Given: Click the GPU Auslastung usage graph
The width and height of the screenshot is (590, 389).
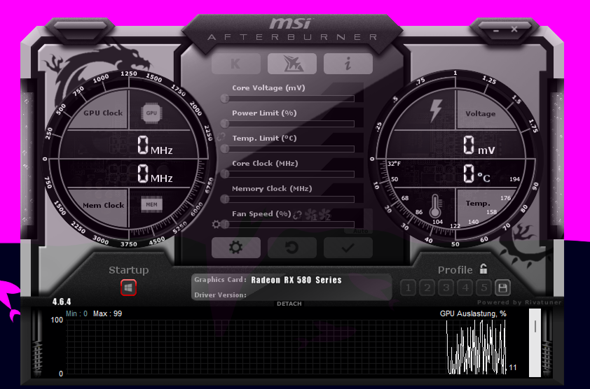Looking at the screenshot, I should tap(286, 346).
